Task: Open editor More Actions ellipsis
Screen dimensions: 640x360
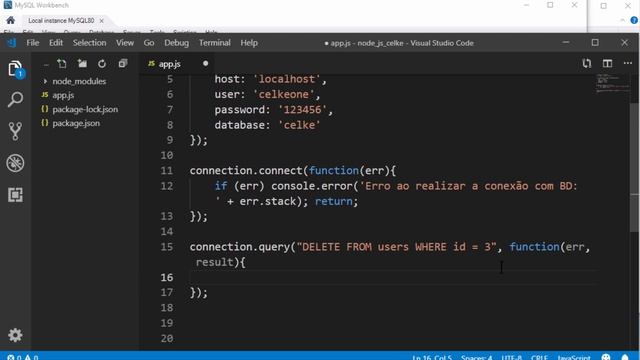Action: coord(628,63)
